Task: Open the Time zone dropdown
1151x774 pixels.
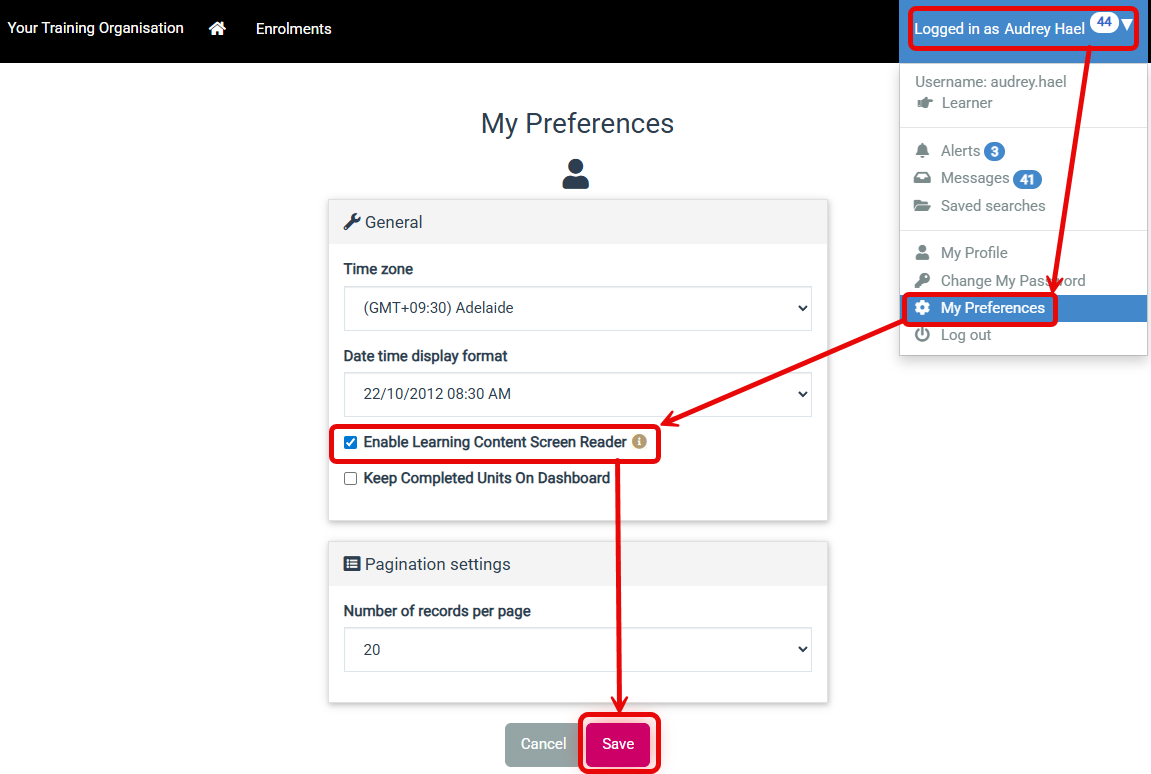Action: point(577,309)
